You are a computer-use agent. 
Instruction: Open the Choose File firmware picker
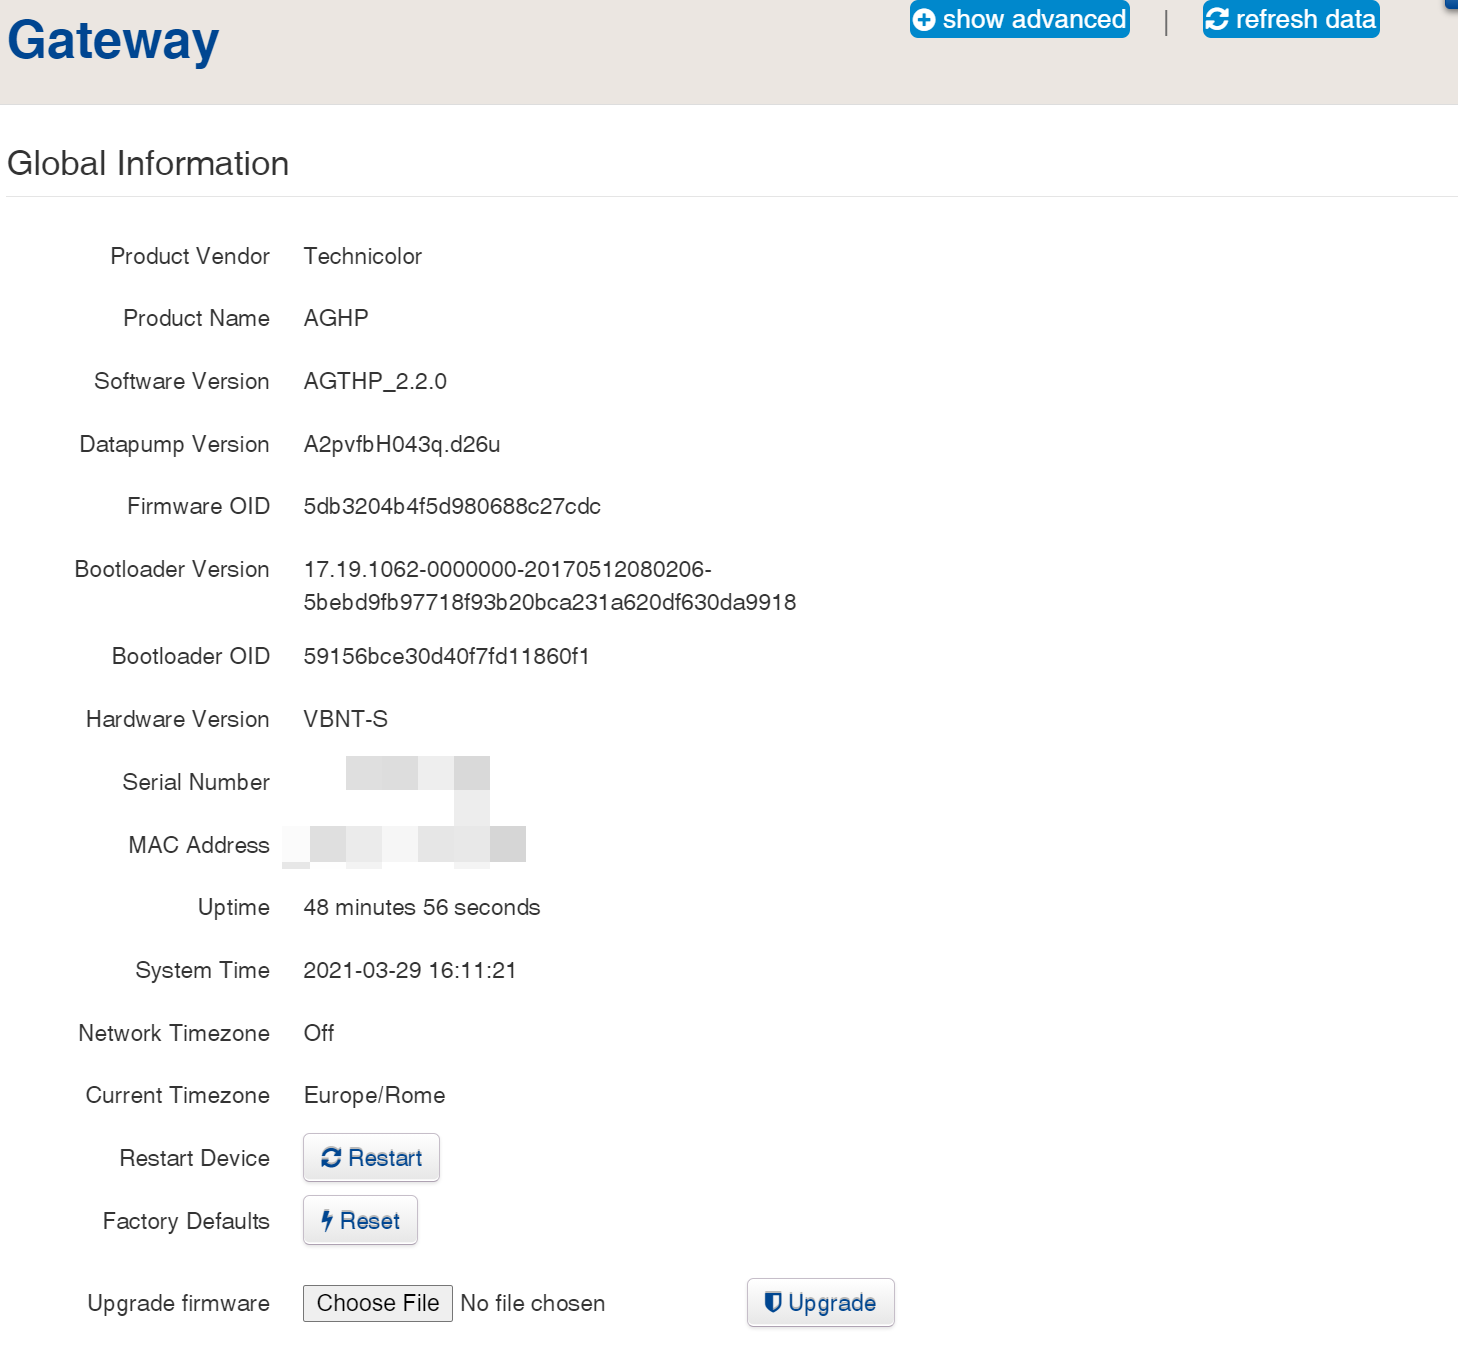pyautogui.click(x=377, y=1303)
